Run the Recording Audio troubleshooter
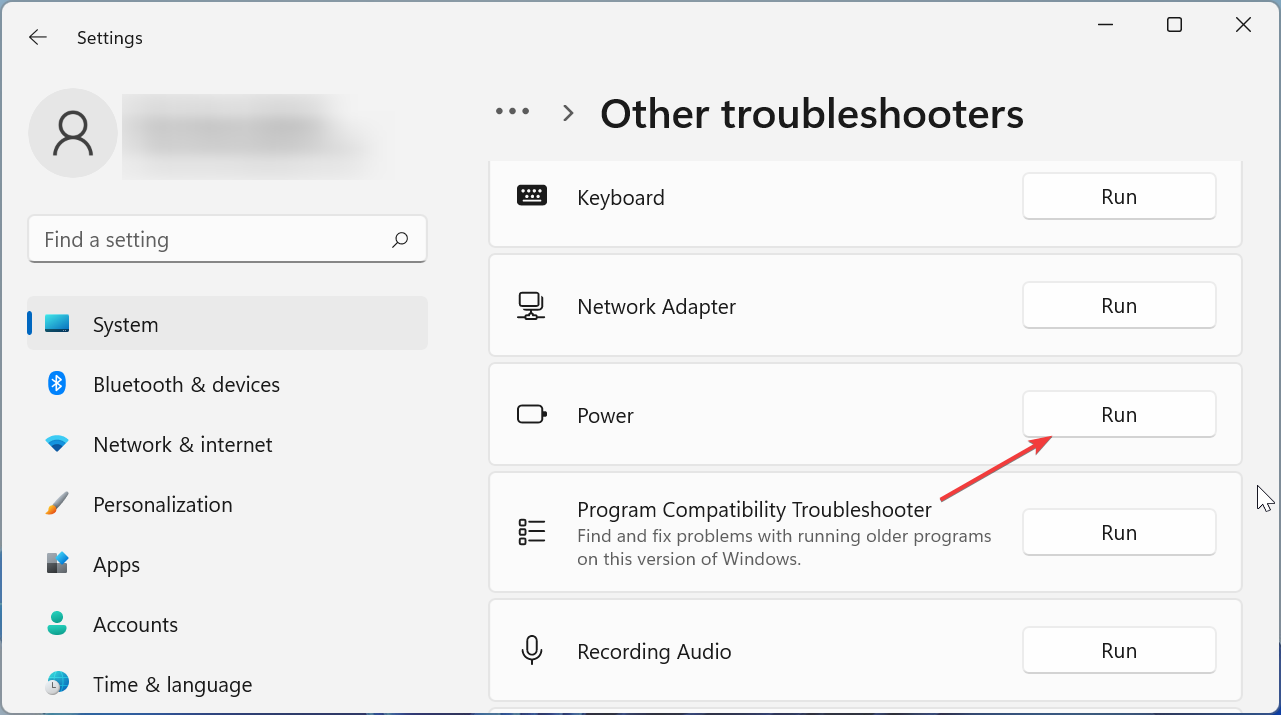Viewport: 1281px width, 715px height. (x=1119, y=650)
